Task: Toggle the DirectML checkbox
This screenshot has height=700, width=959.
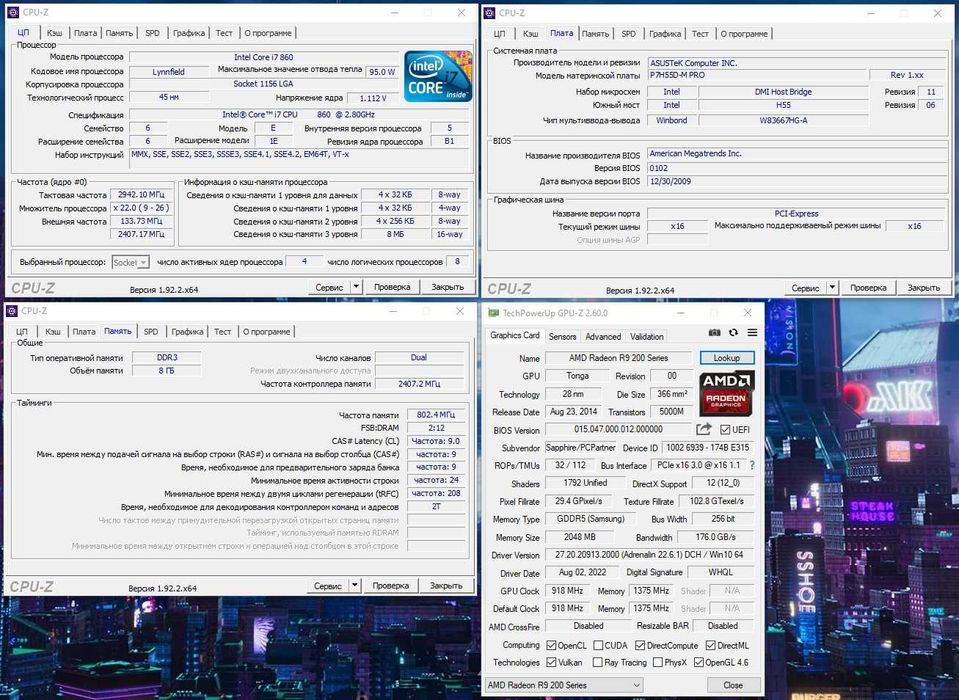Action: 710,646
